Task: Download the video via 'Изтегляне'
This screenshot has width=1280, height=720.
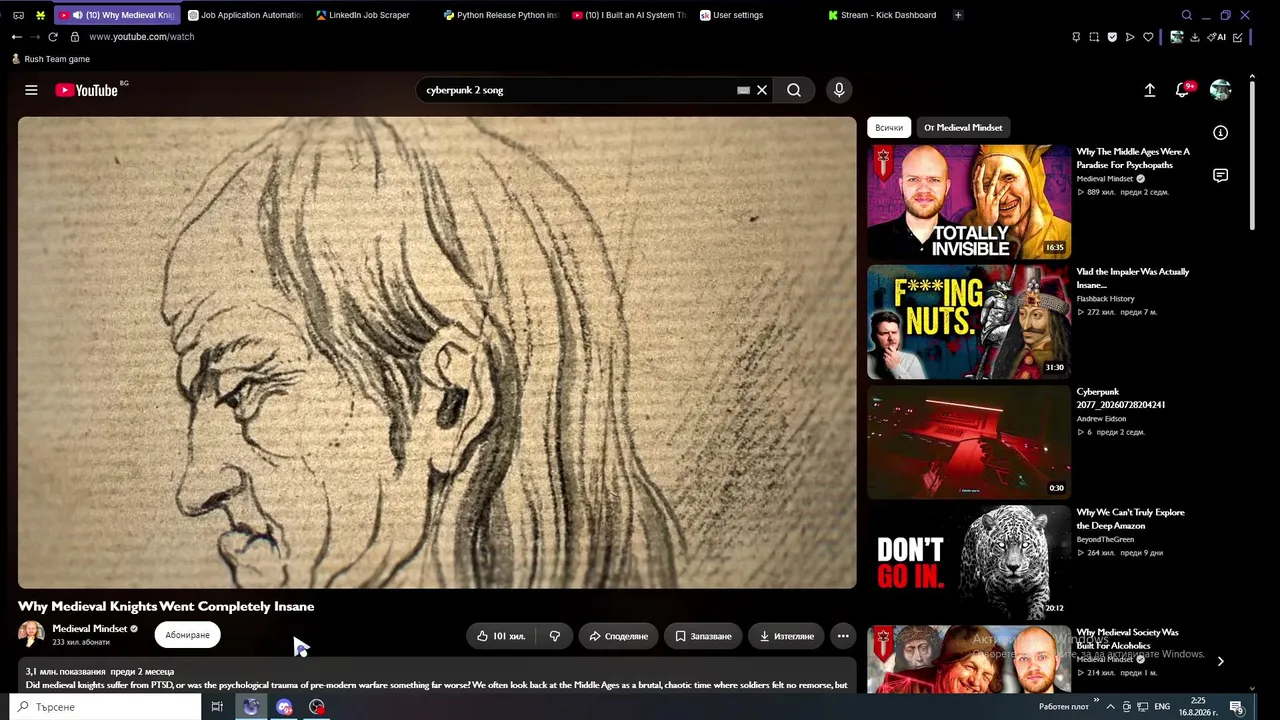Action: pyautogui.click(x=786, y=636)
